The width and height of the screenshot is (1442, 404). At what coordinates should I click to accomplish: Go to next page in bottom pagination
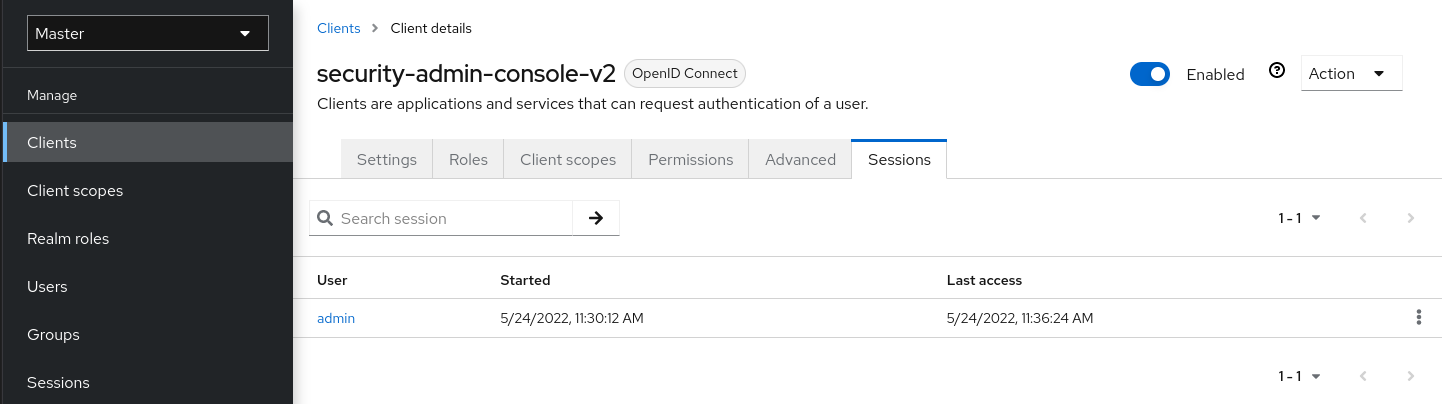[1410, 376]
